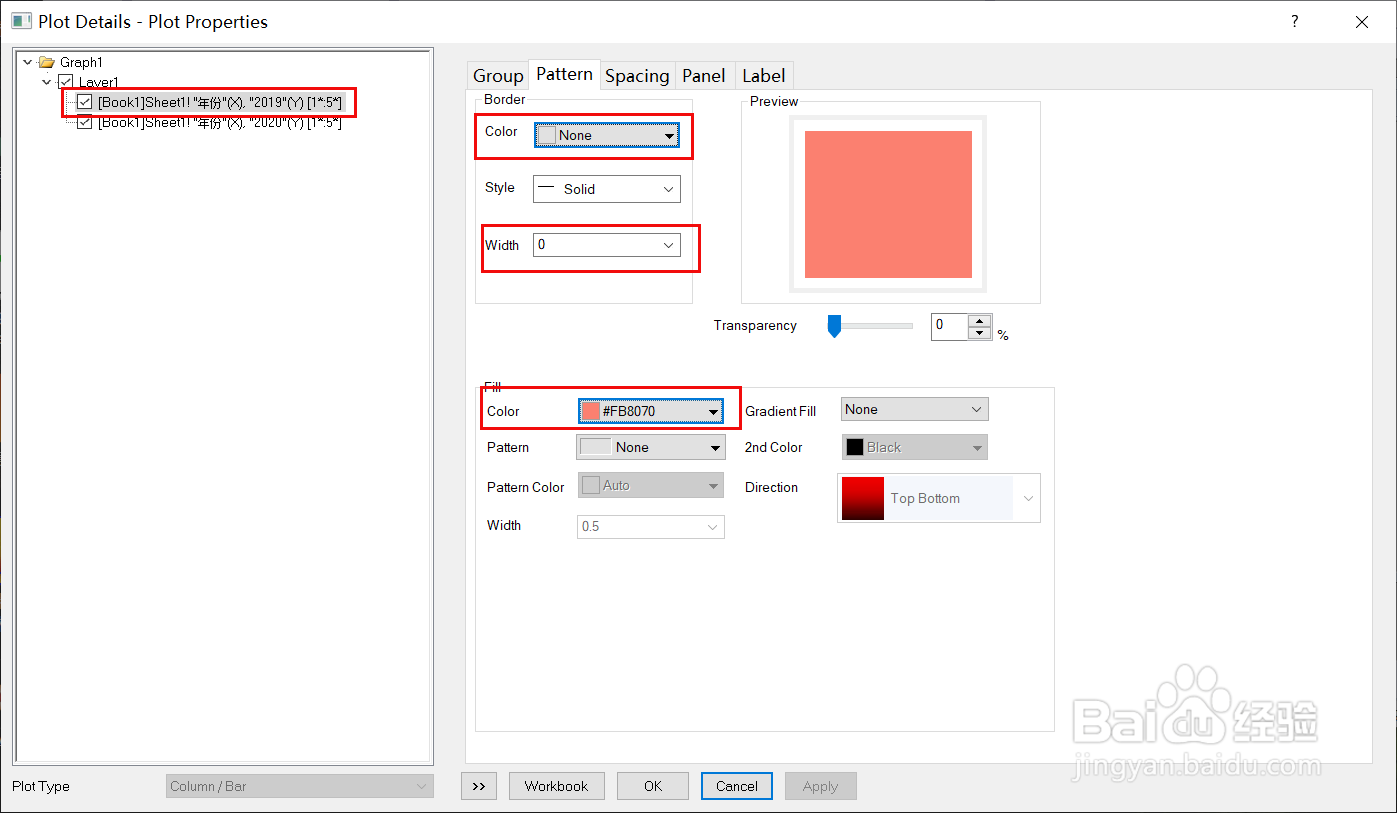1397x813 pixels.
Task: Switch to the Group tab
Action: [x=498, y=75]
